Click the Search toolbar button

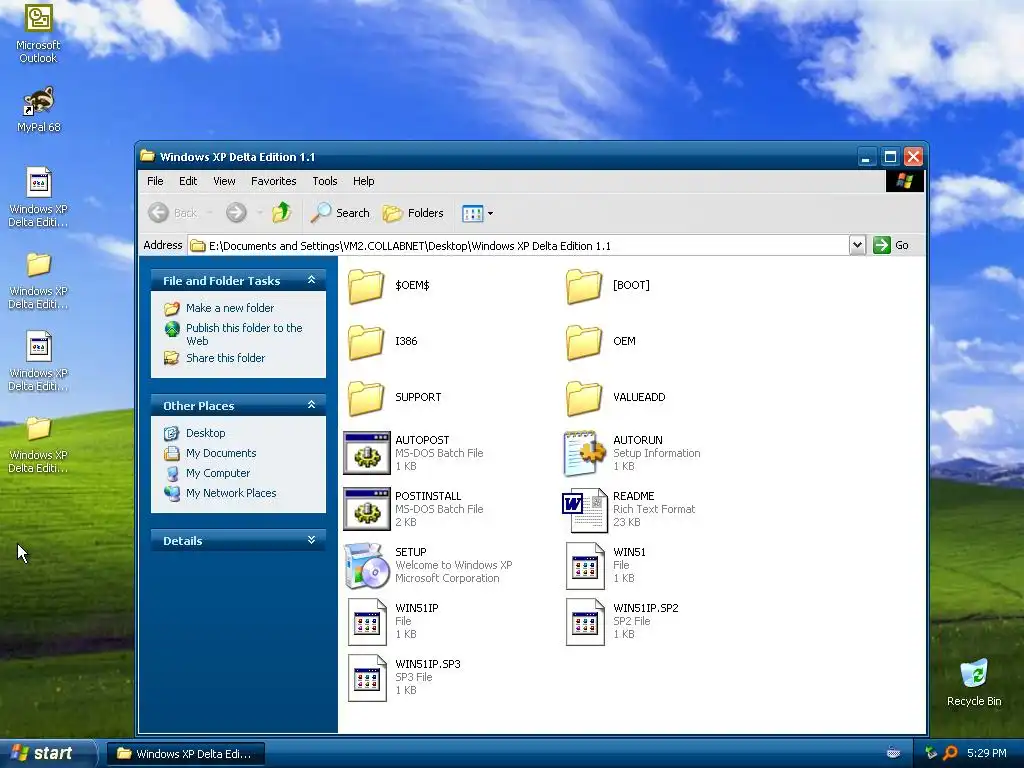coord(340,213)
